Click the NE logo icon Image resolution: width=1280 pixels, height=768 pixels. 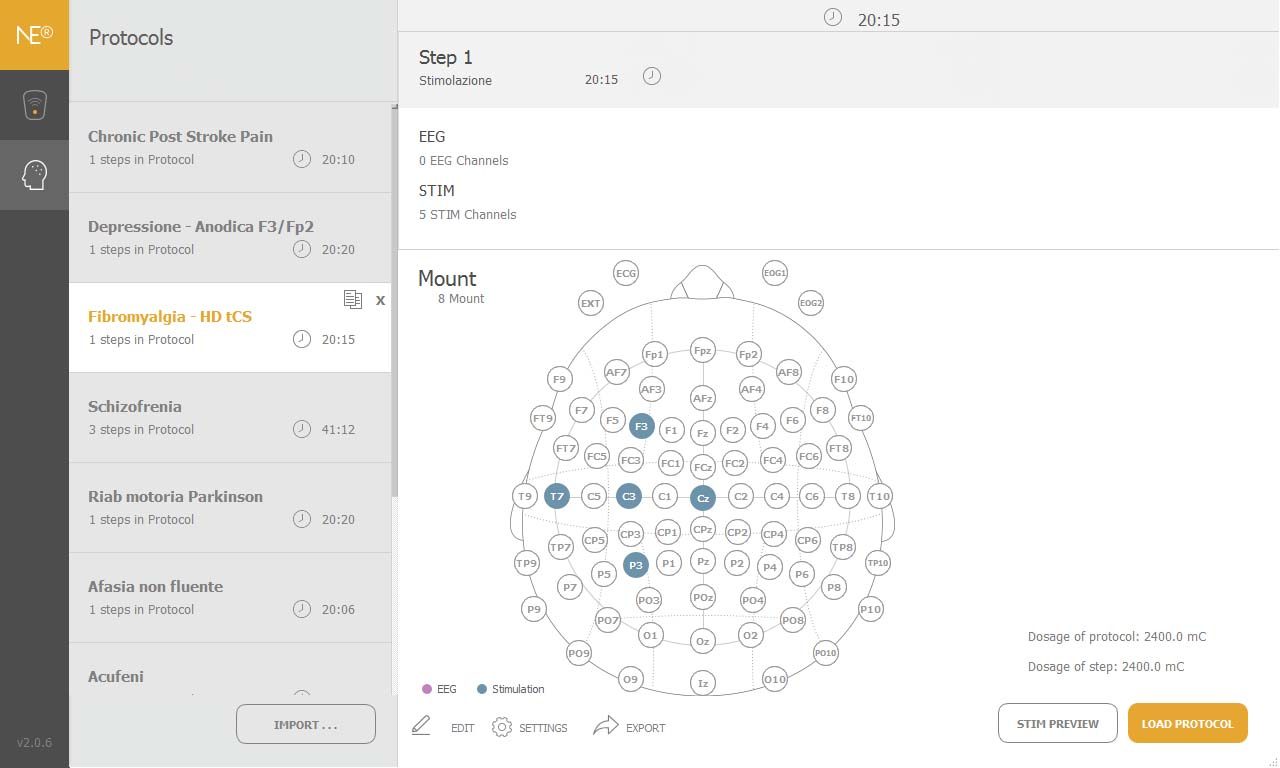pyautogui.click(x=34, y=35)
